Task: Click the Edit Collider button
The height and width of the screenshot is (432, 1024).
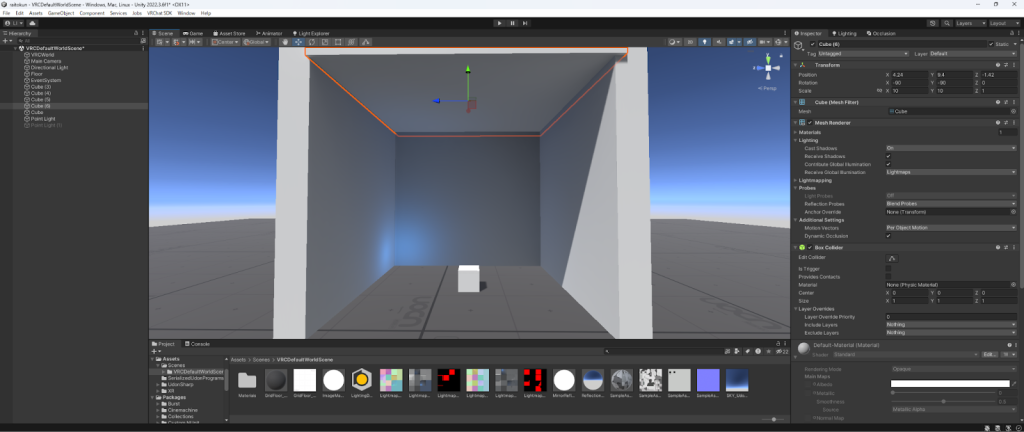Action: (893, 258)
